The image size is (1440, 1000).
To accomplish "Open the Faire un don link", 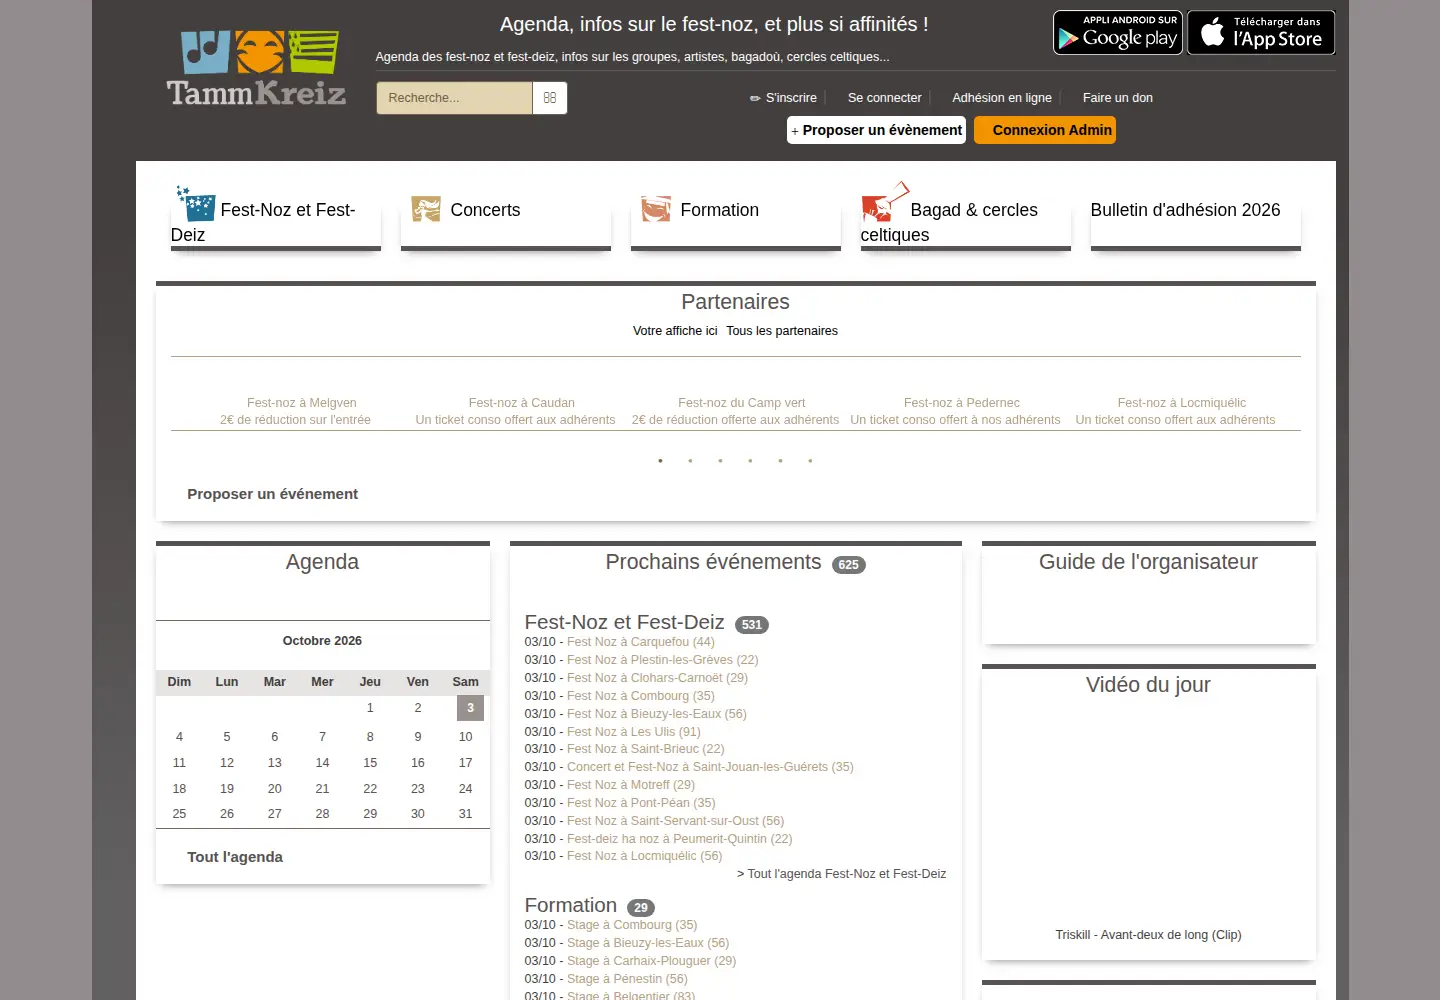I will 1118,98.
